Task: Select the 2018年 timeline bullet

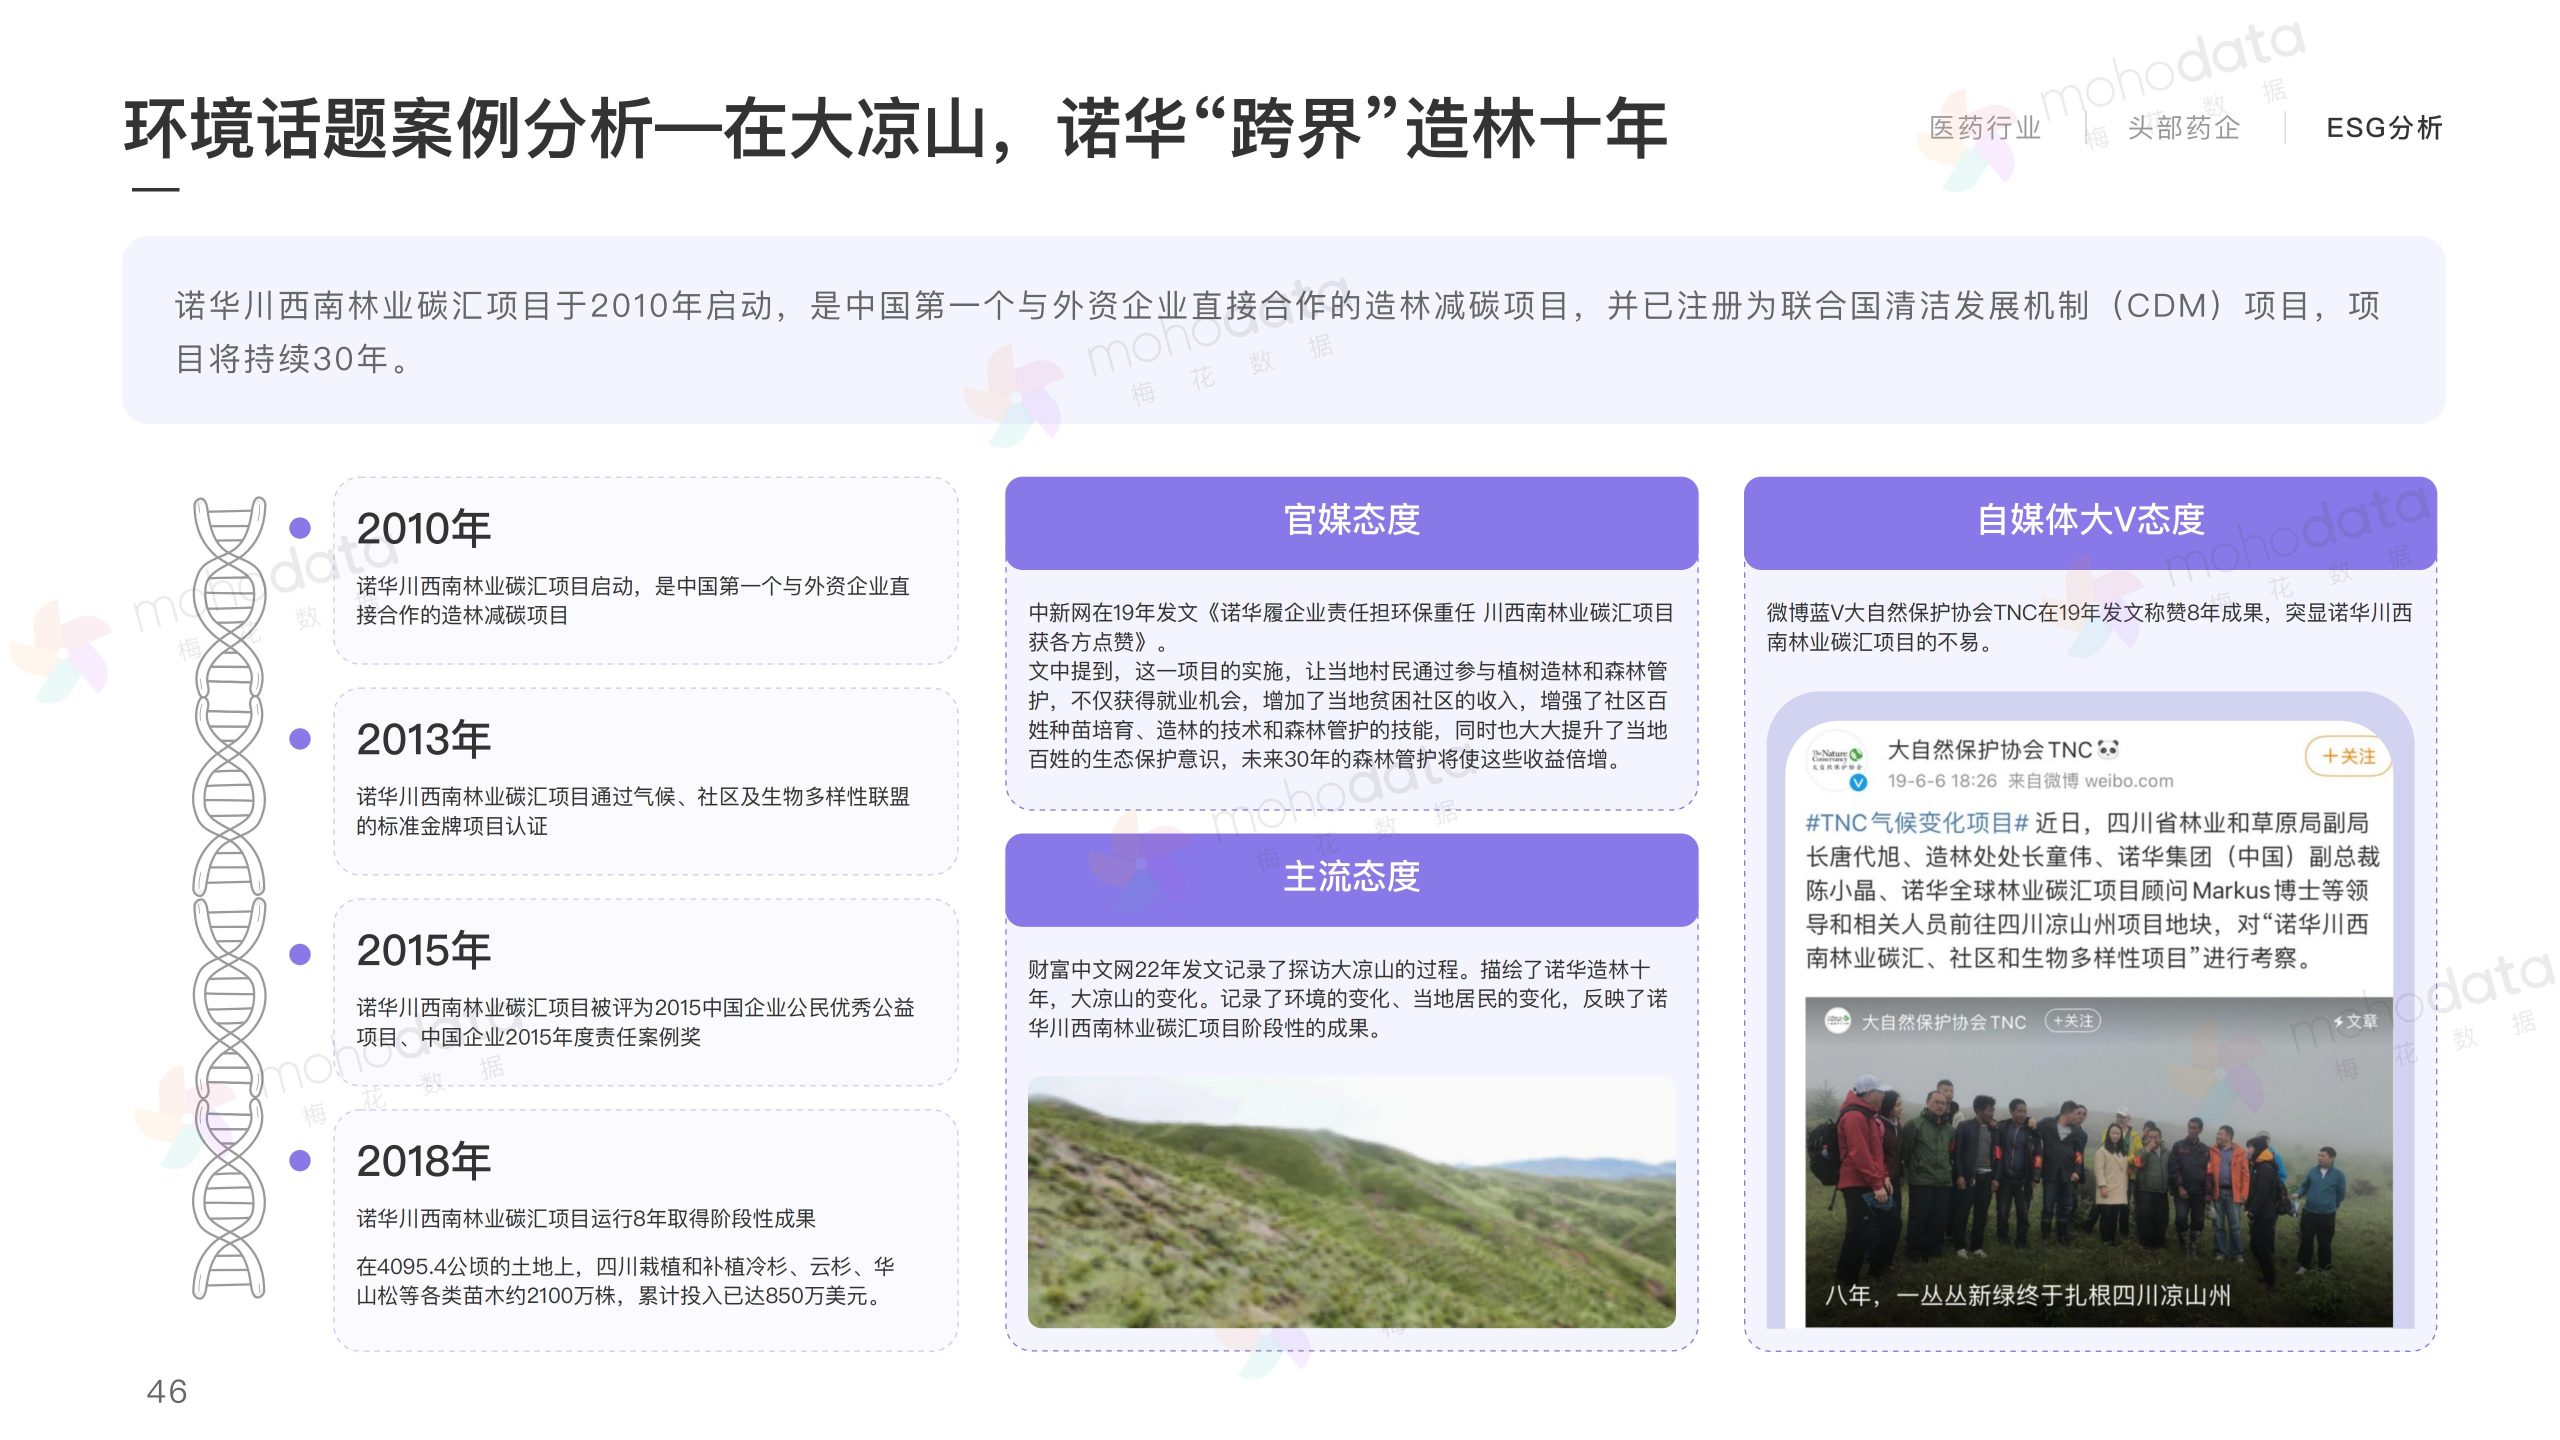Action: (300, 1160)
